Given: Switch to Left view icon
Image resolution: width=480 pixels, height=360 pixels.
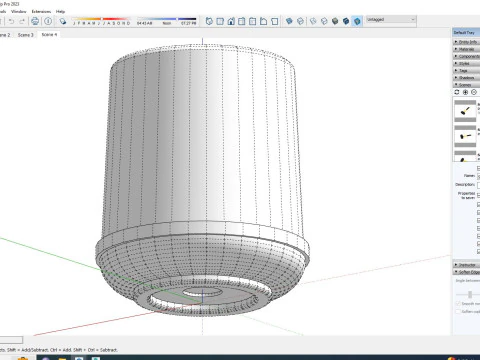Looking at the screenshot, I should [263, 21].
